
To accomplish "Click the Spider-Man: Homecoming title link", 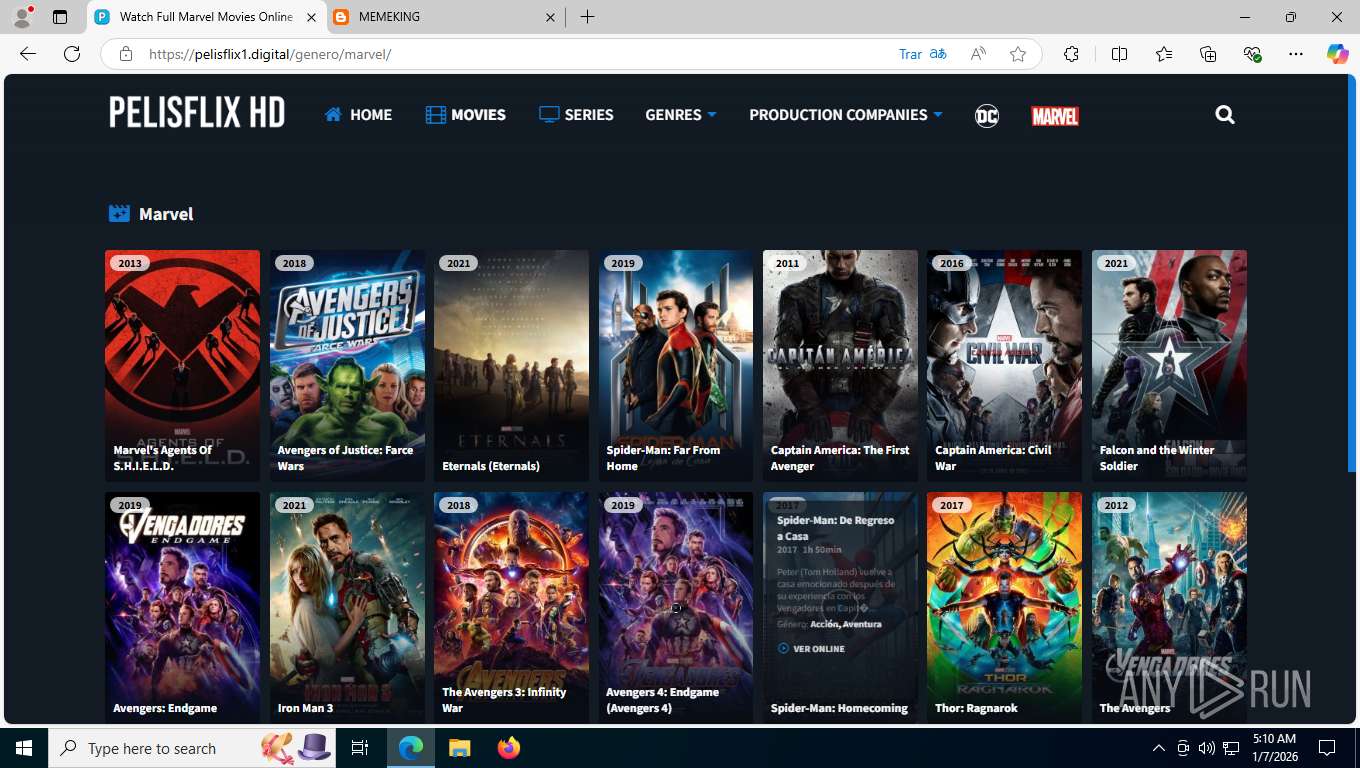I will pyautogui.click(x=839, y=708).
